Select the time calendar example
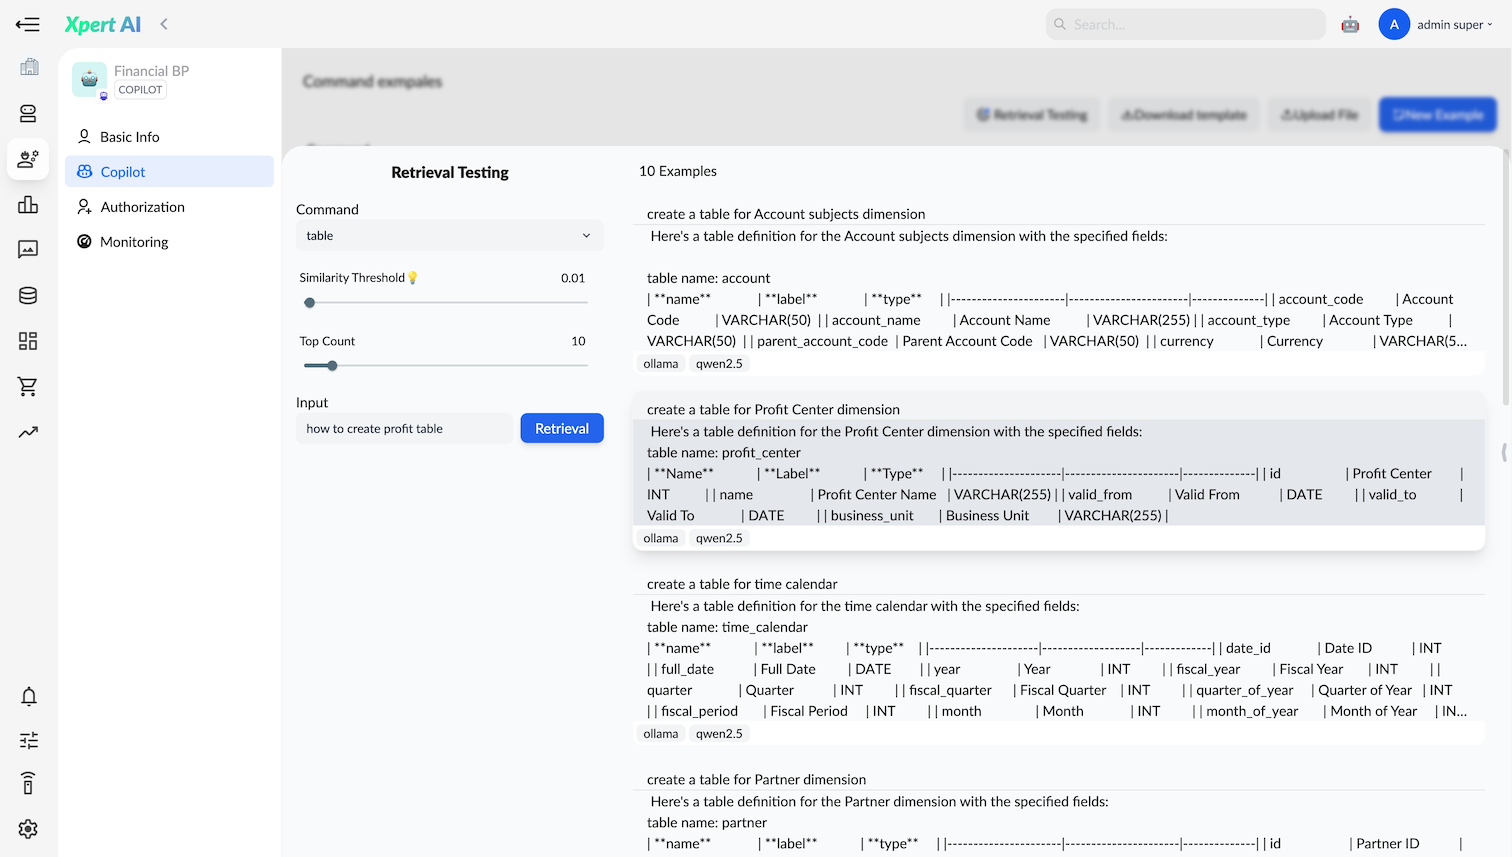1512x857 pixels. 1059,657
